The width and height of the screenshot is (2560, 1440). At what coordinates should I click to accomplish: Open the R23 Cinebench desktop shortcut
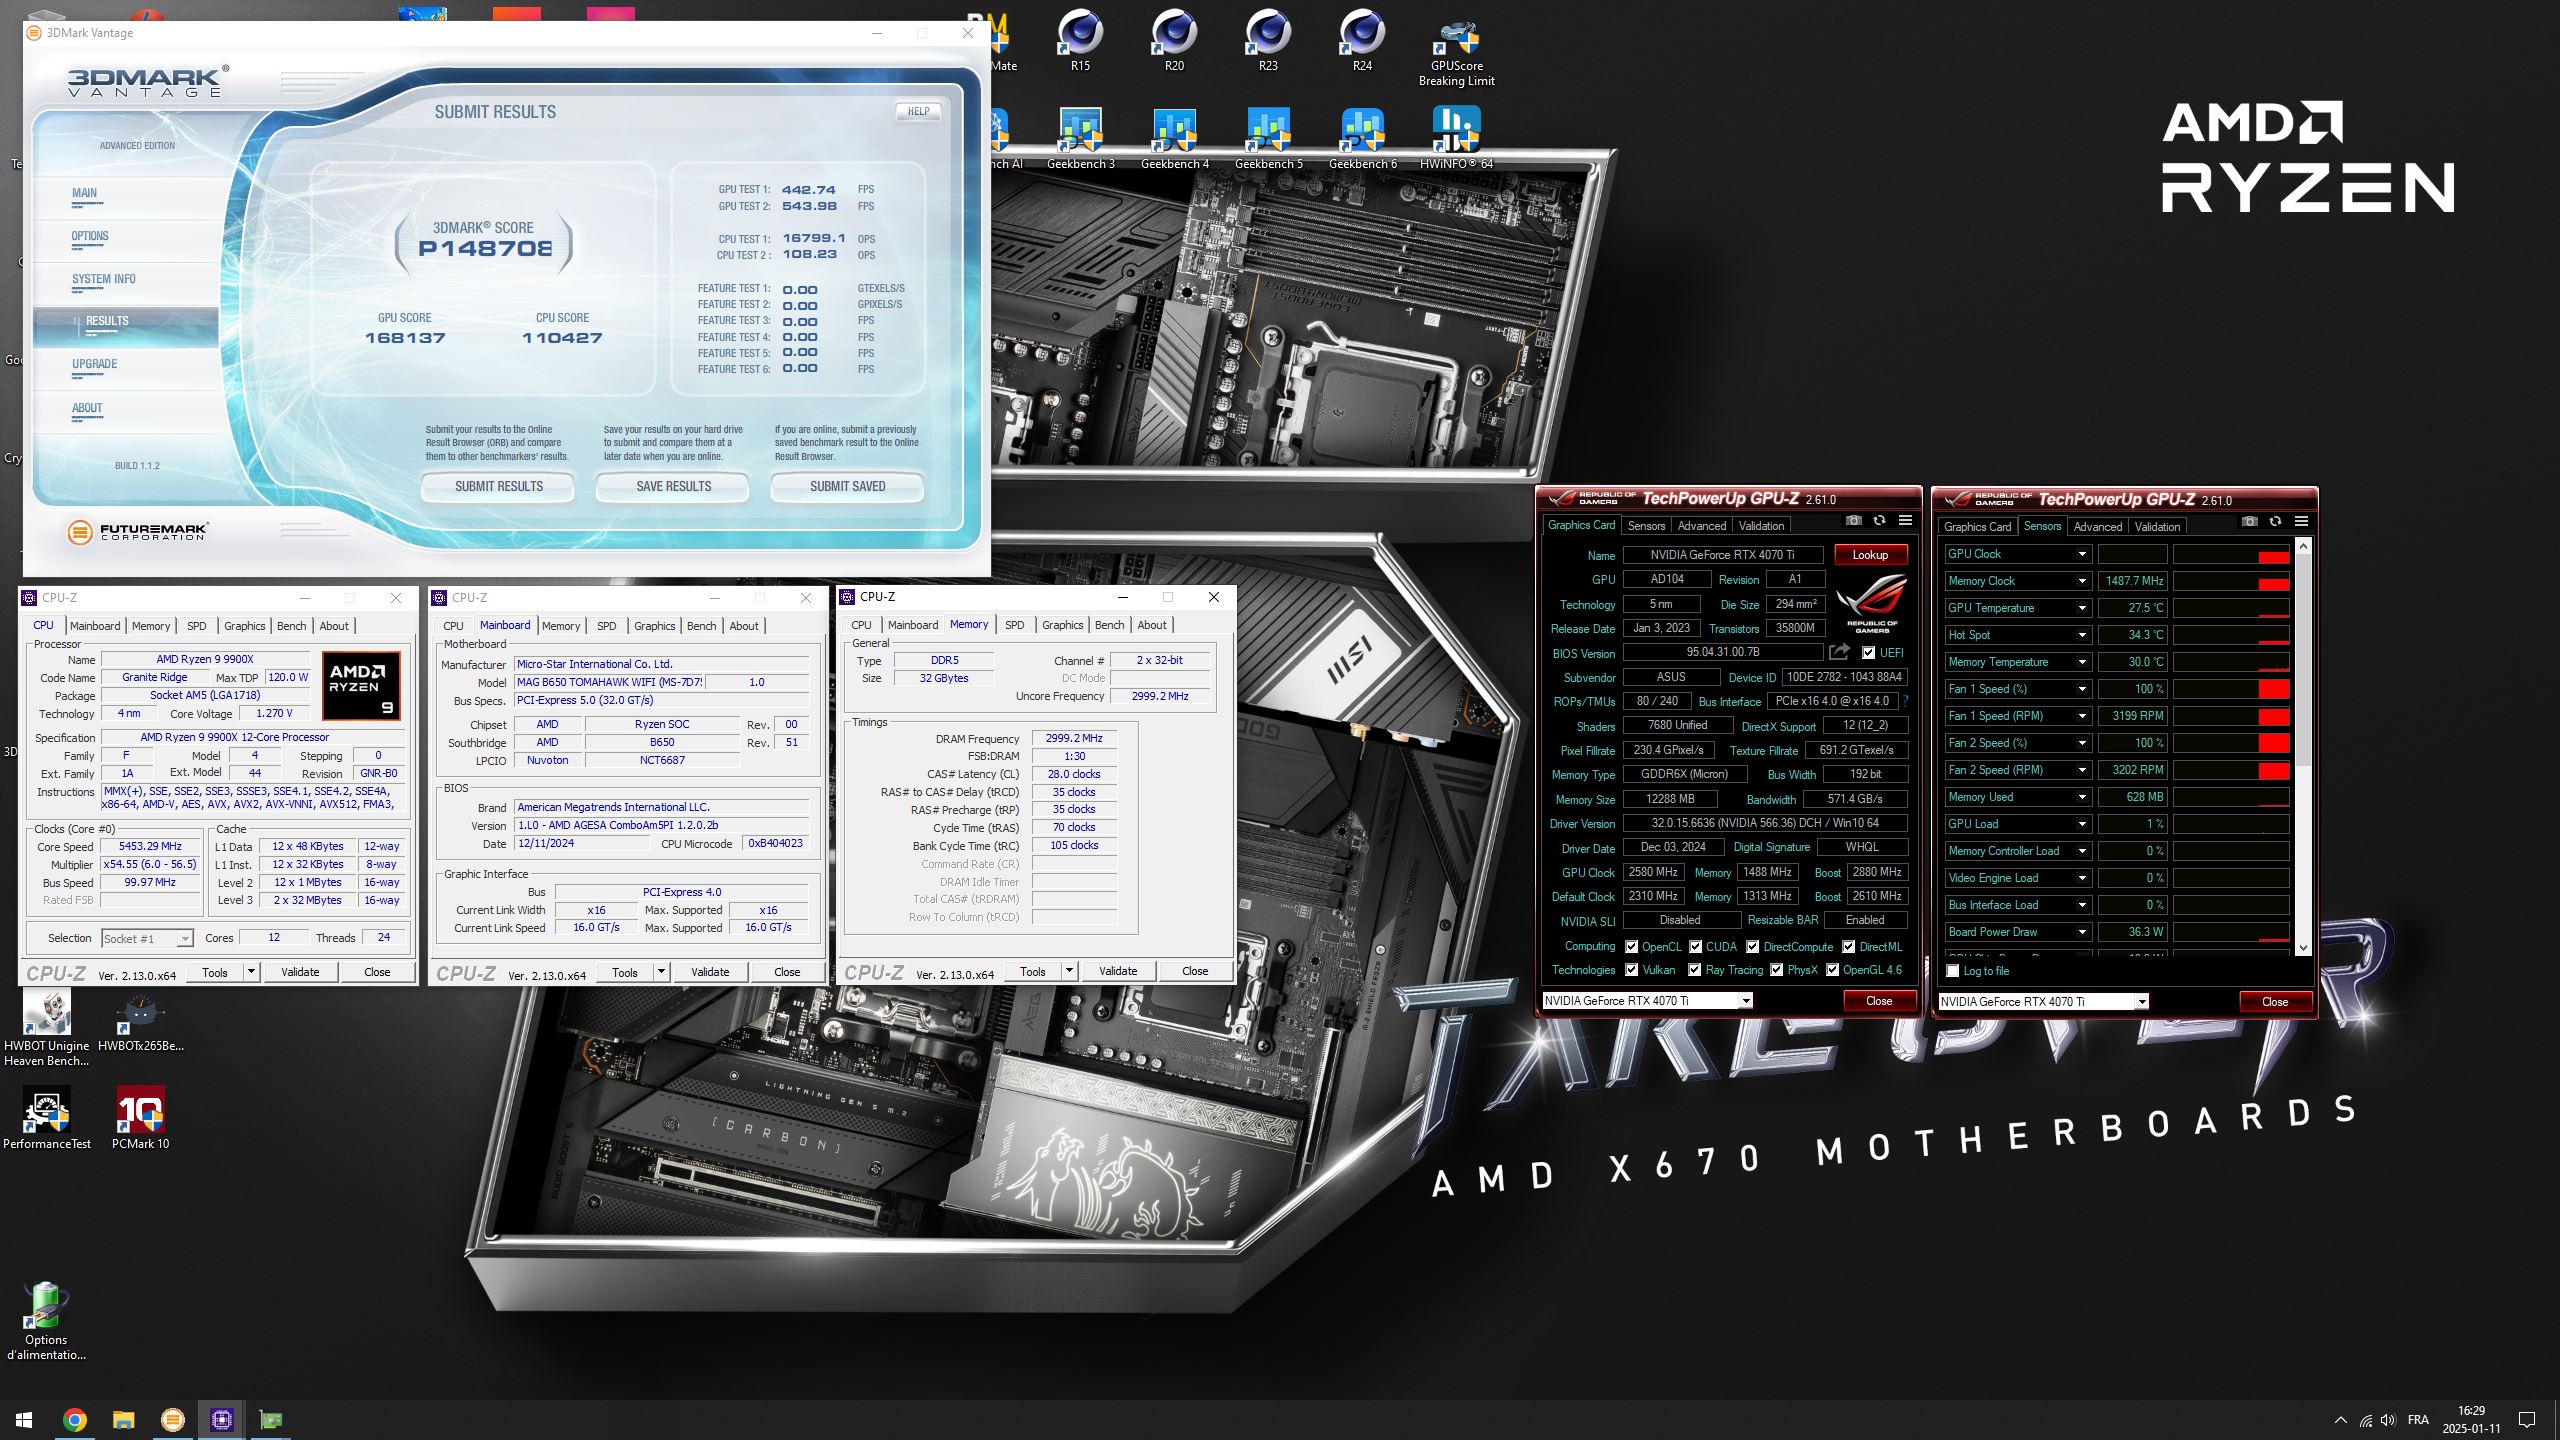[1268, 40]
